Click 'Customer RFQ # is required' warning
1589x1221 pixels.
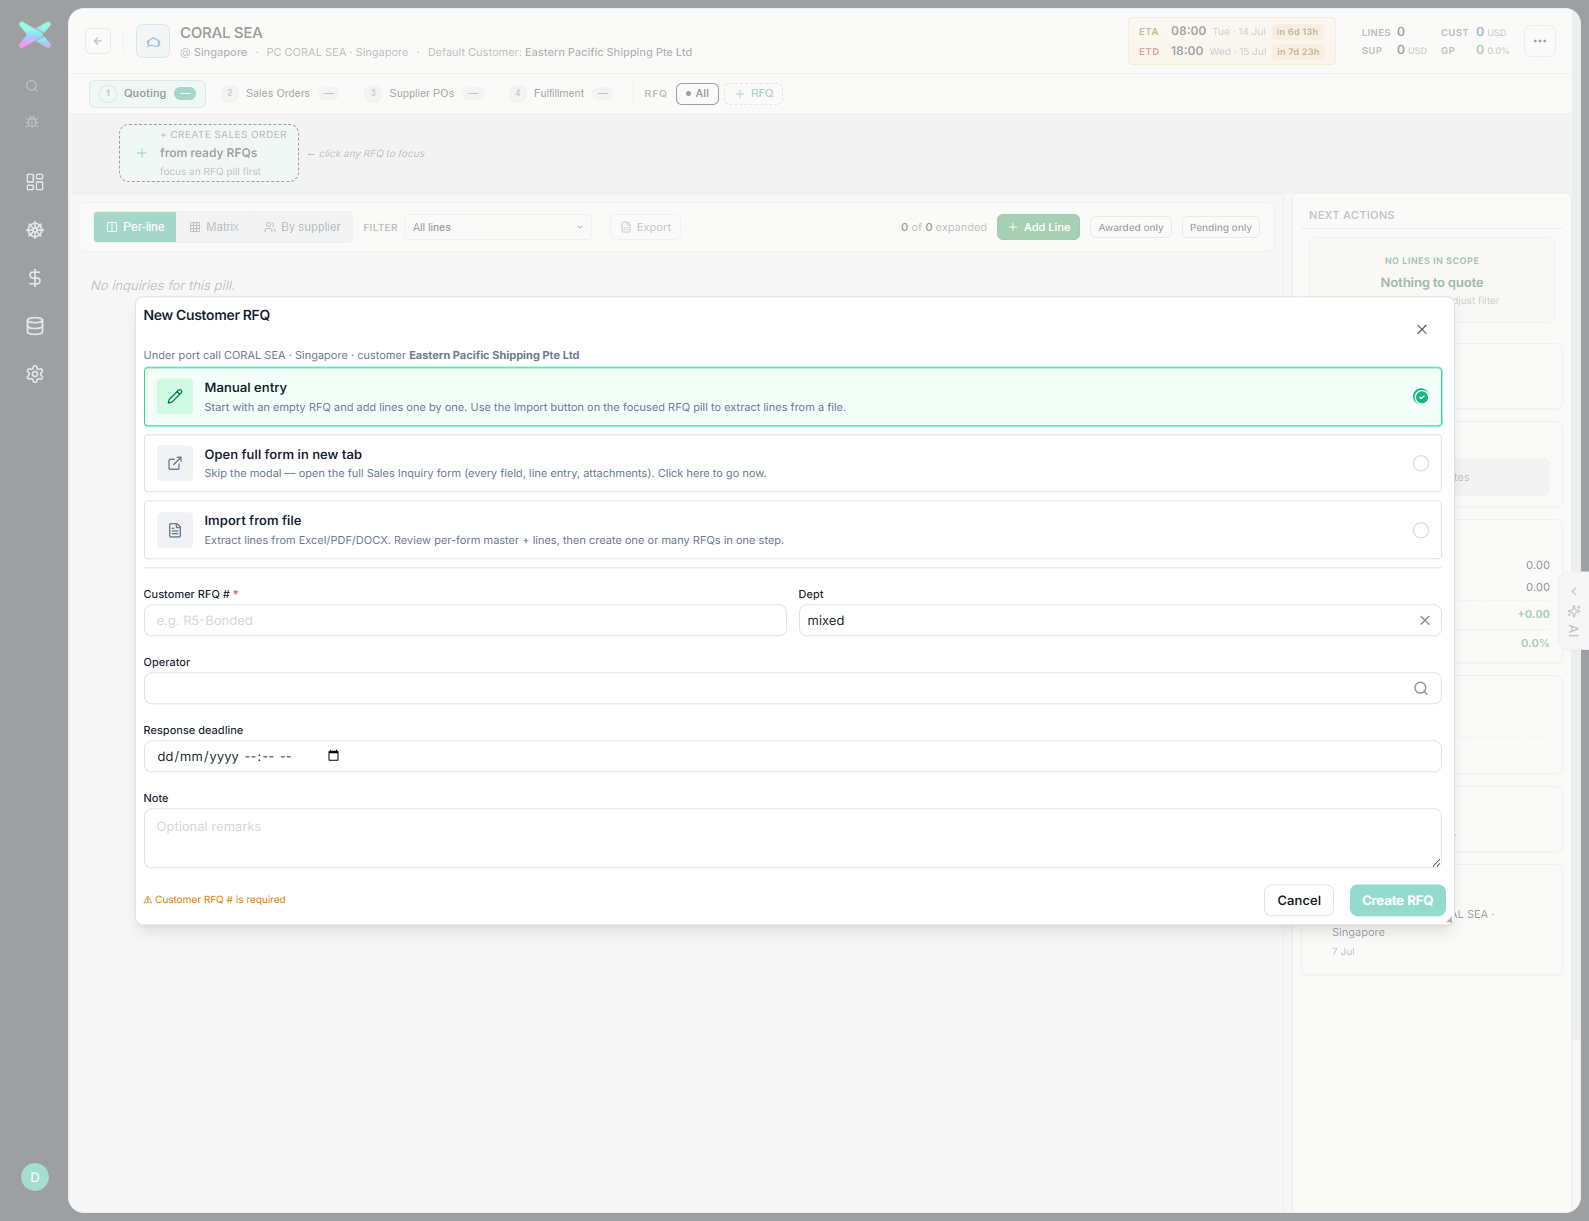[214, 900]
